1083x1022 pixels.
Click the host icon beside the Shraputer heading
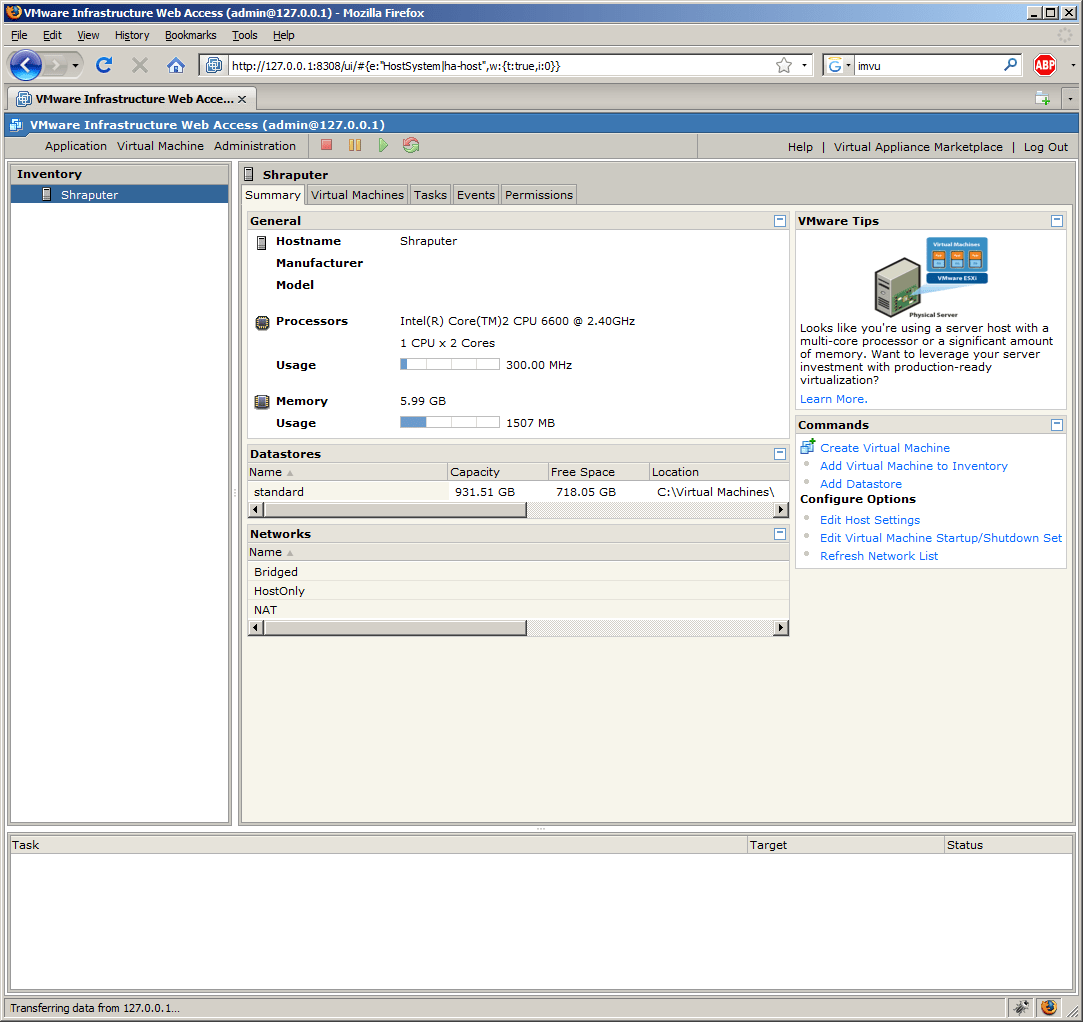[x=249, y=174]
